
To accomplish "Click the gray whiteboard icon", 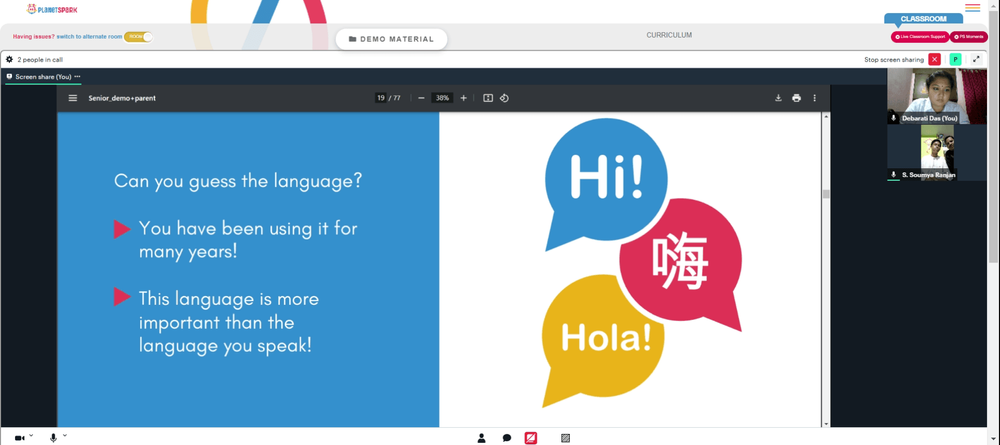I will [x=565, y=438].
